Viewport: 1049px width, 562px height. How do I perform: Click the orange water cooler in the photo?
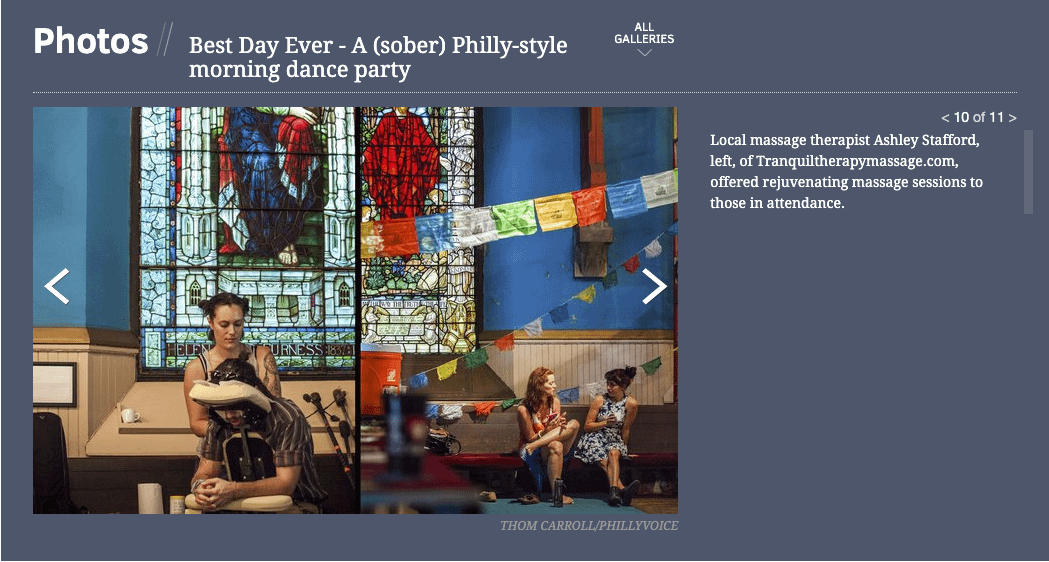(x=381, y=379)
